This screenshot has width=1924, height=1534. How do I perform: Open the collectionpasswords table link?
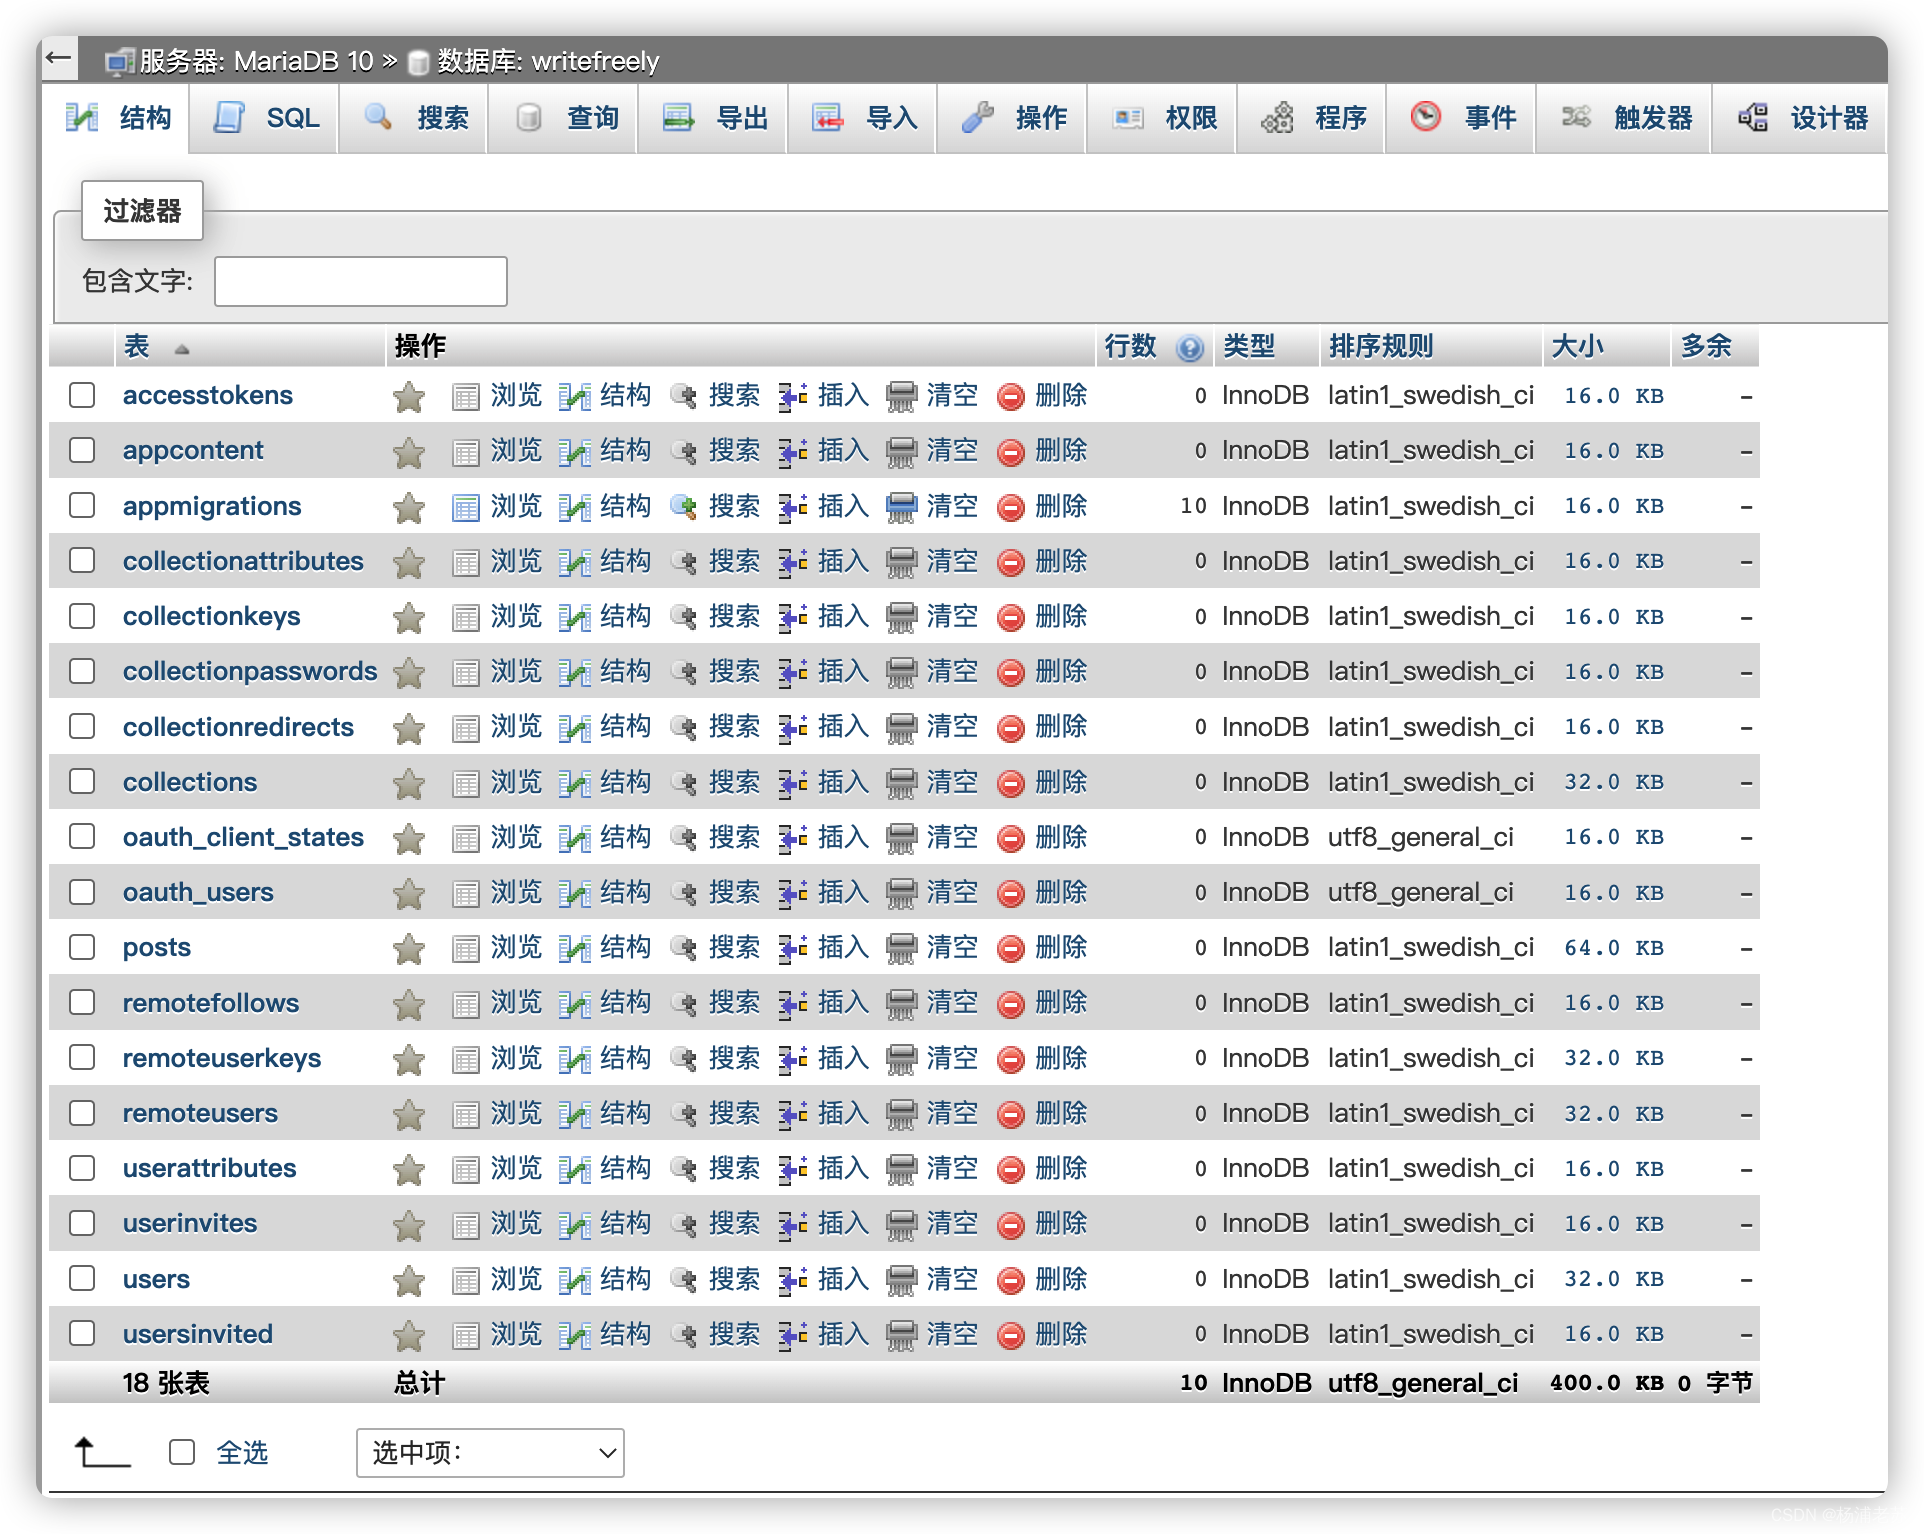249,671
